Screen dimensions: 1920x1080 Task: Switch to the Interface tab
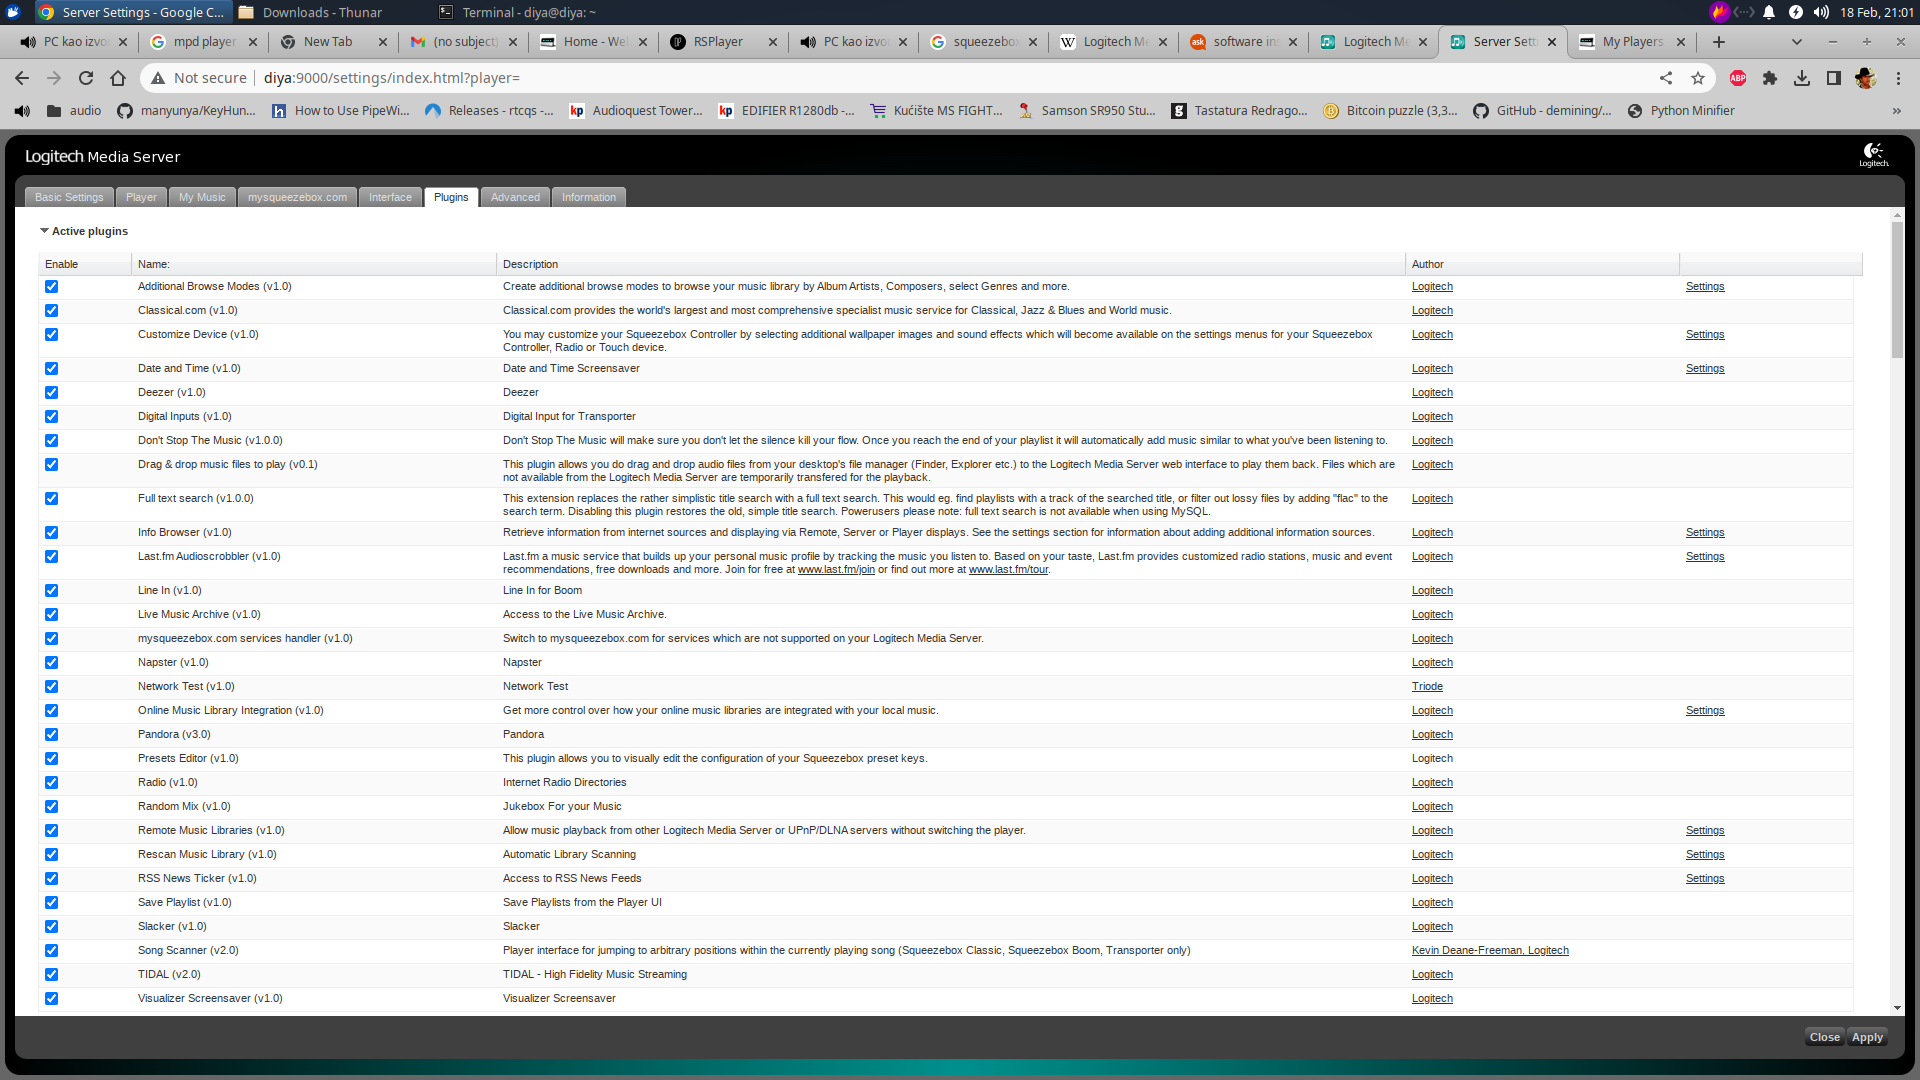pyautogui.click(x=390, y=197)
